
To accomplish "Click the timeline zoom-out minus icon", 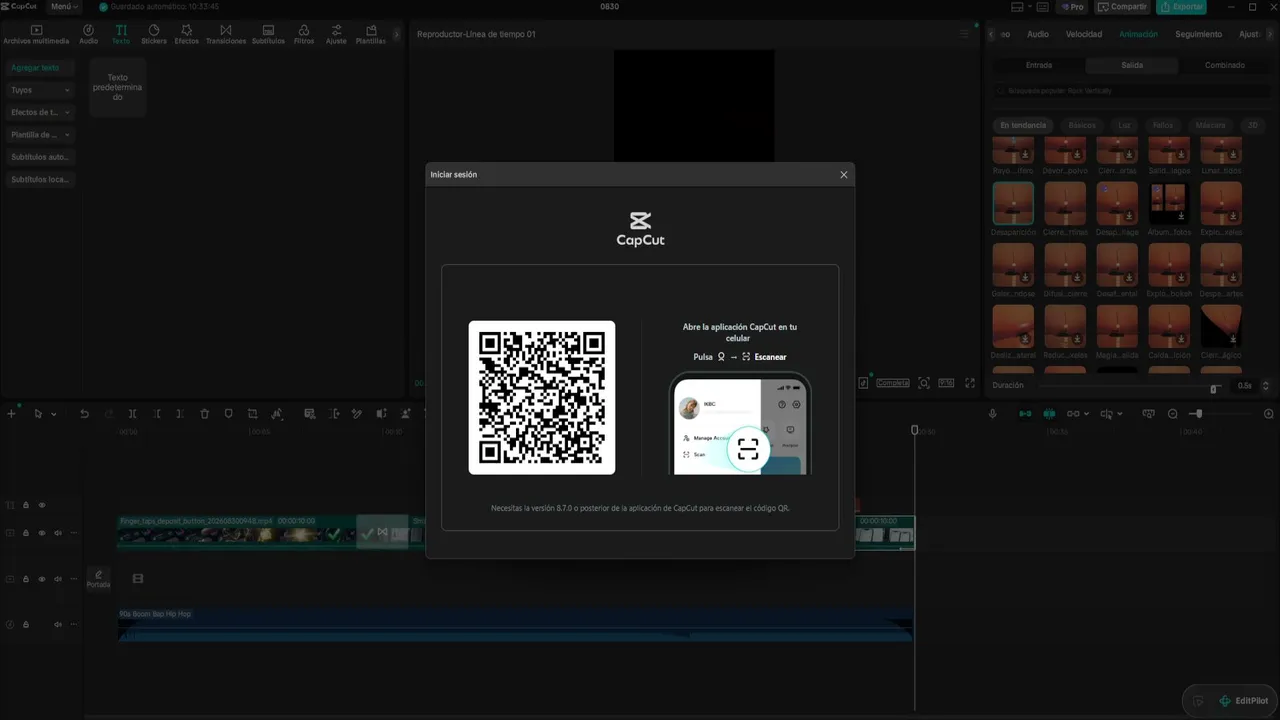I will click(1173, 414).
